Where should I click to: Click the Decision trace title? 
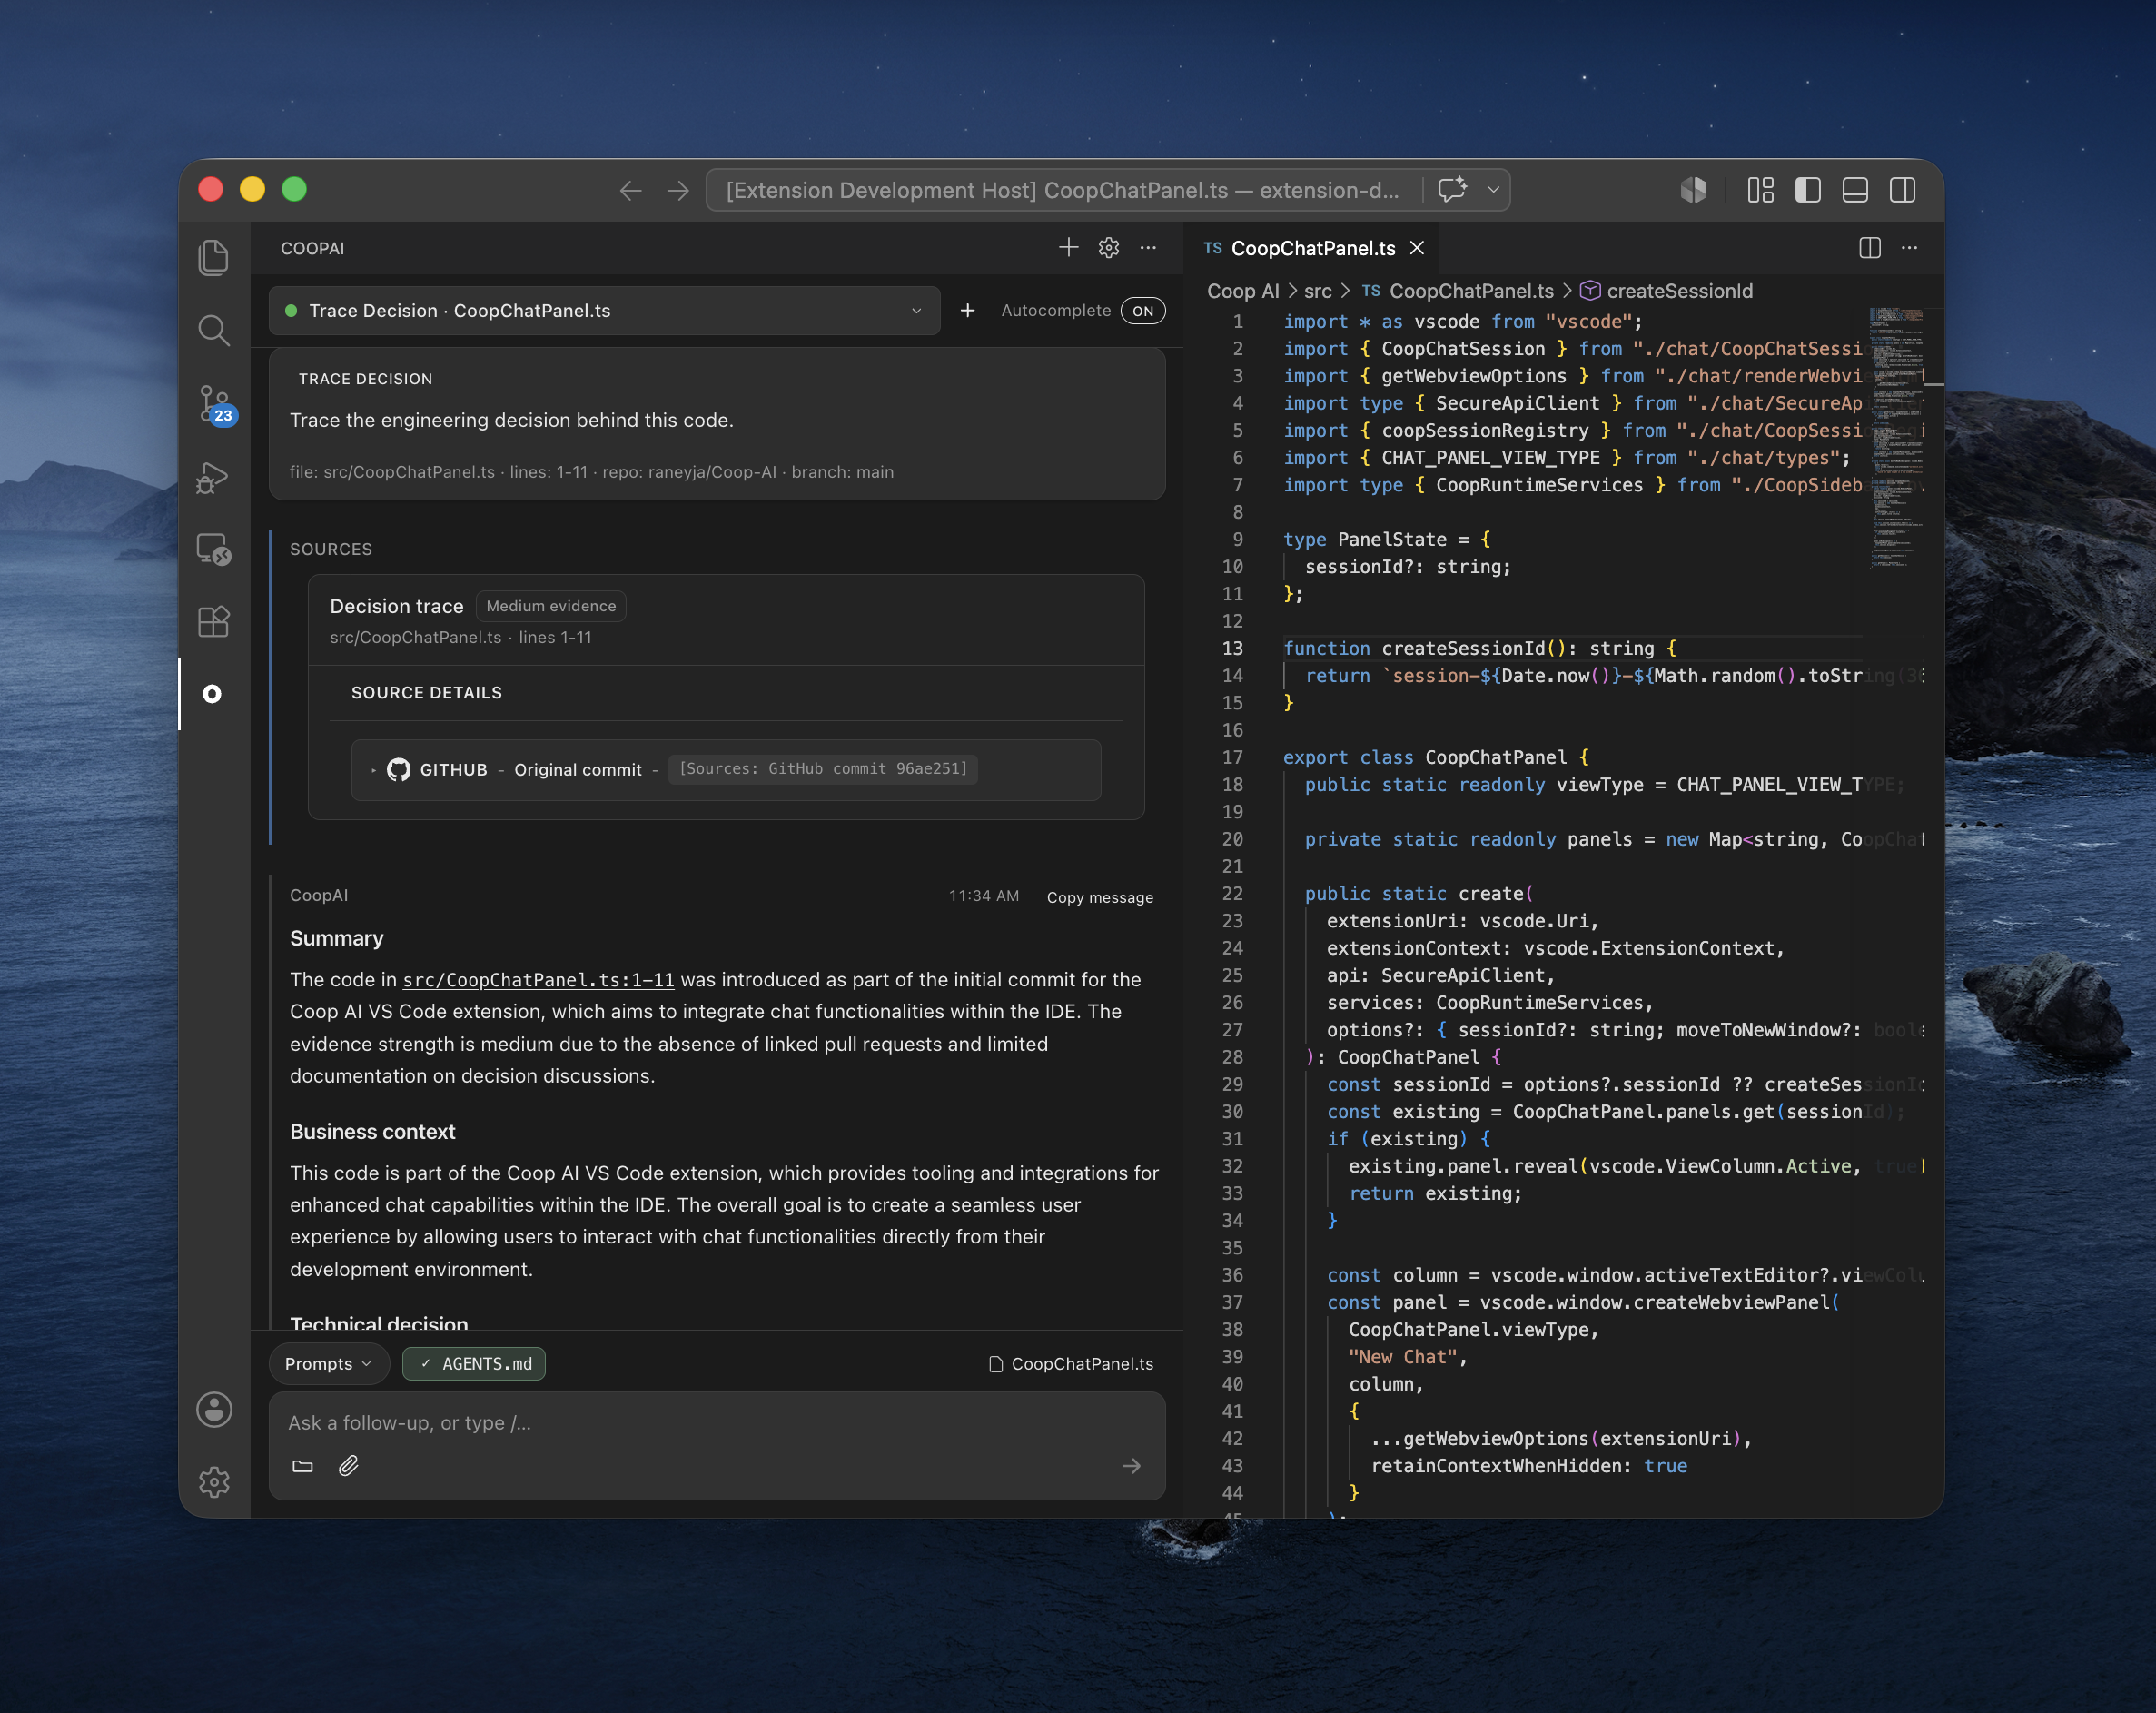coord(397,606)
